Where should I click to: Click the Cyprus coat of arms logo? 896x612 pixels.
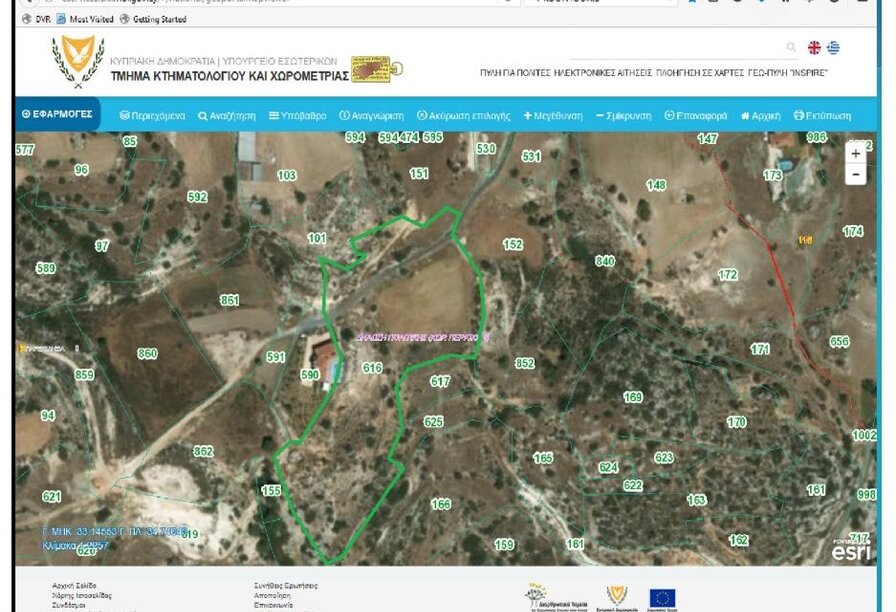pyautogui.click(x=78, y=61)
